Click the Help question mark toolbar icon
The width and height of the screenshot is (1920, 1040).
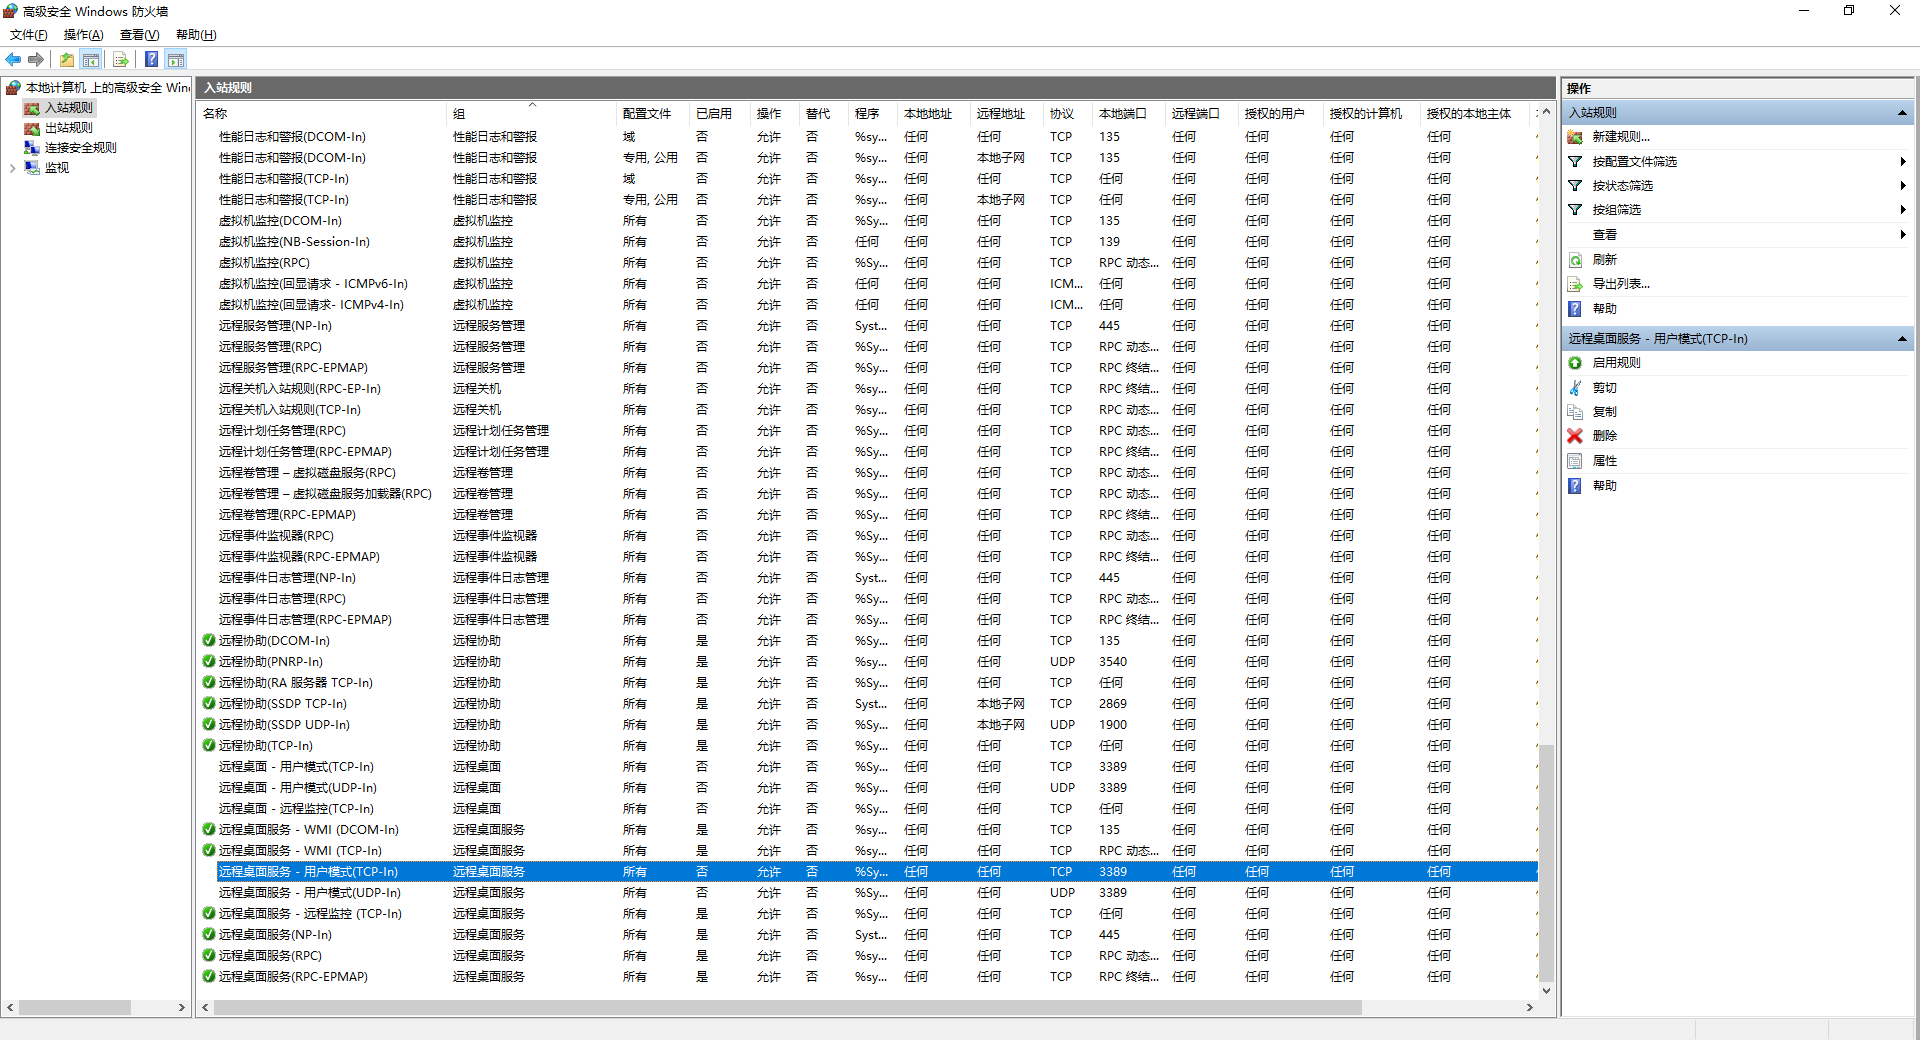pos(151,59)
